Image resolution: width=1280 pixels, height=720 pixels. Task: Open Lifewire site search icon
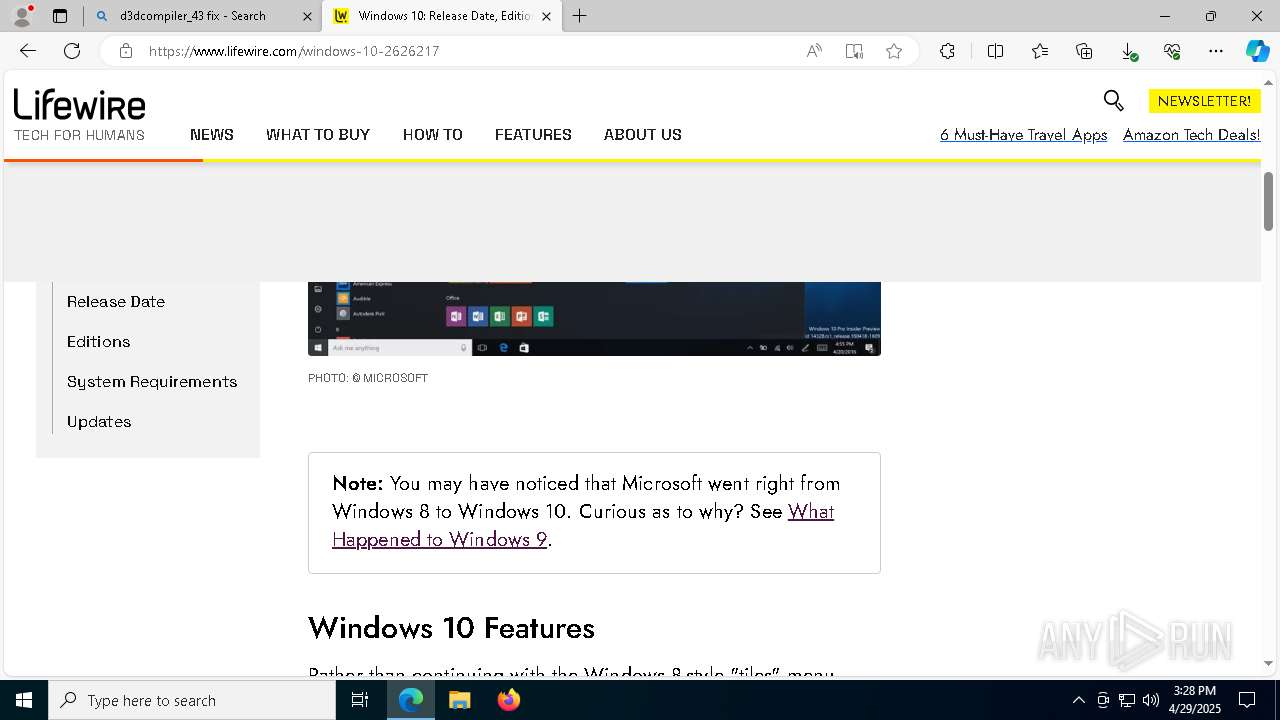[1113, 100]
